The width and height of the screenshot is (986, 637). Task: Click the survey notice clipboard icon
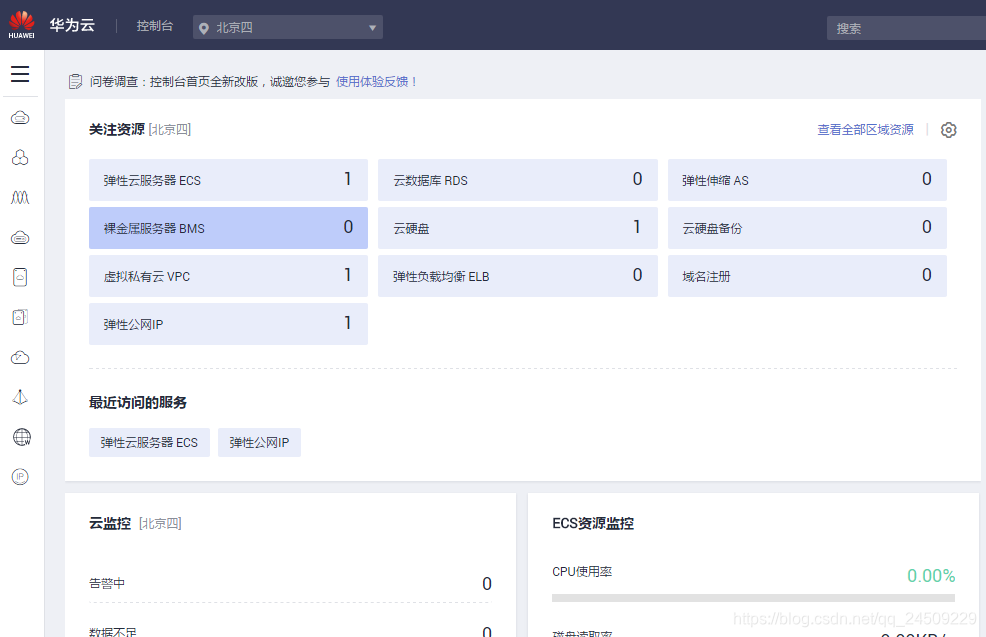[75, 82]
